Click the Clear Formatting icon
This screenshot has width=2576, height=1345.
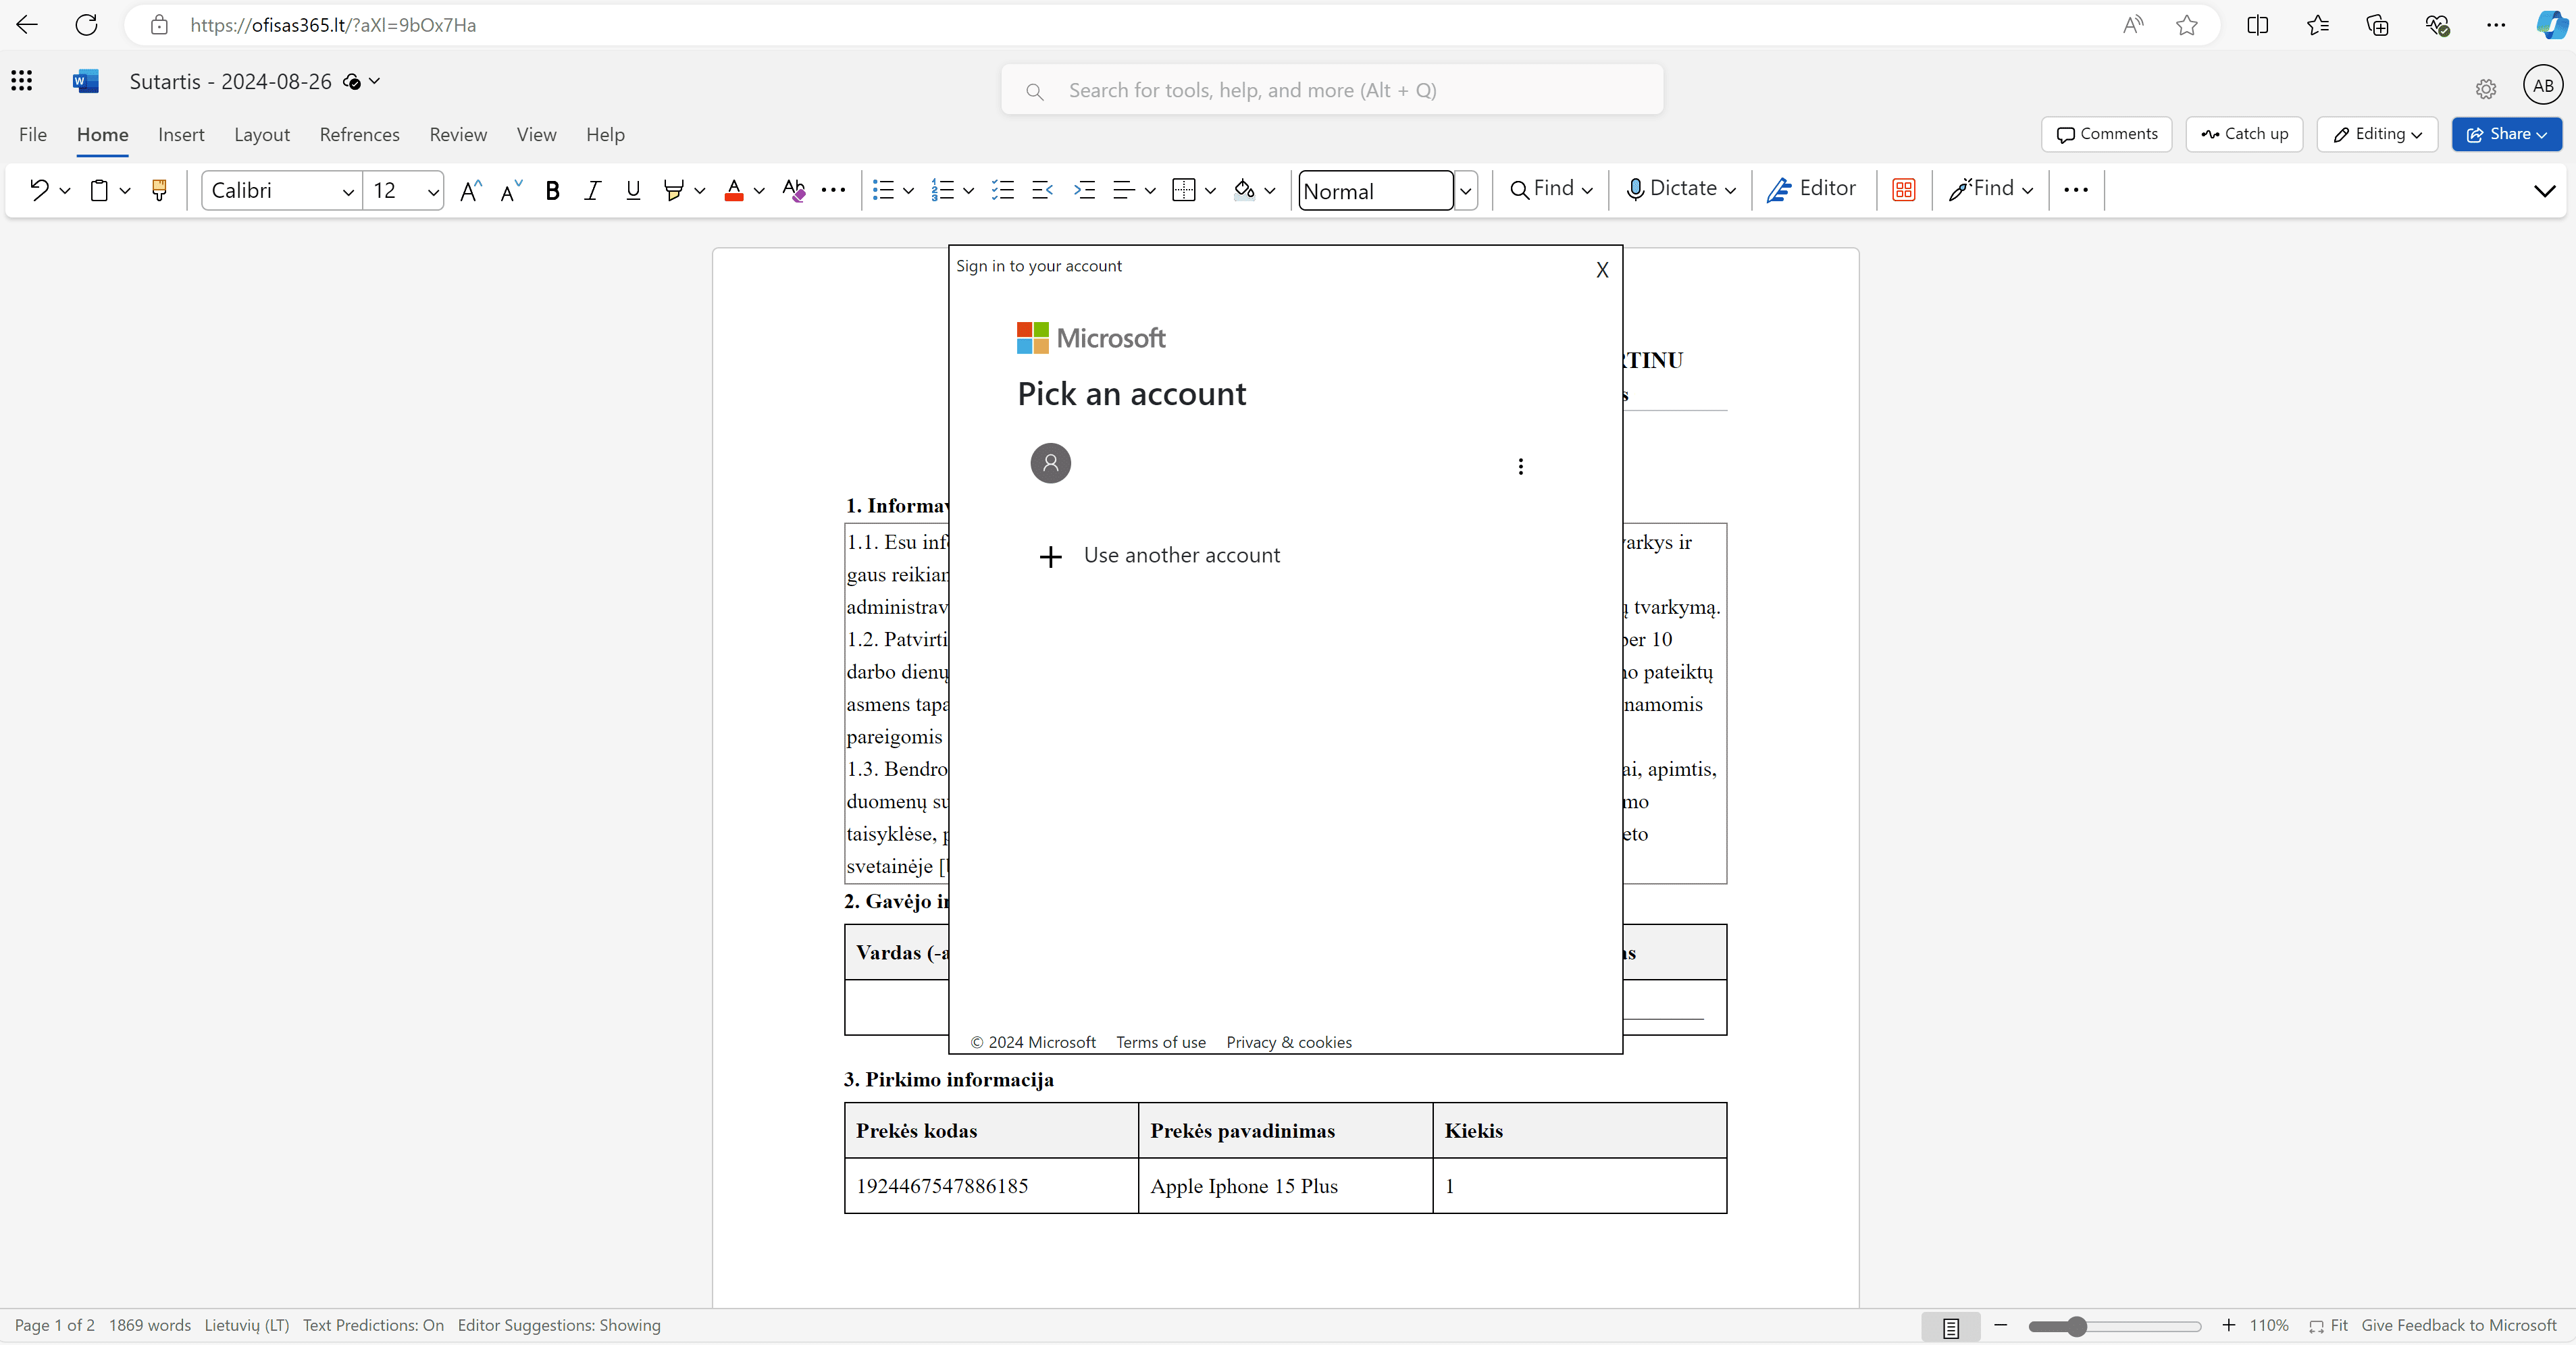pos(794,190)
